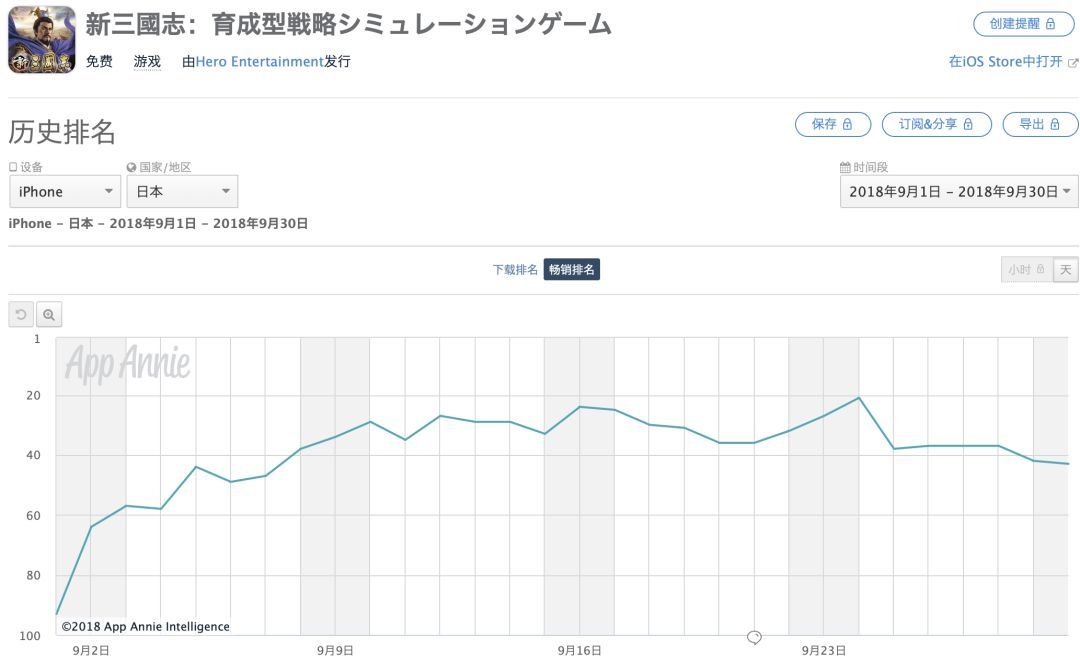Select the 畅销排名 tab
This screenshot has width=1080, height=661.
(x=572, y=270)
